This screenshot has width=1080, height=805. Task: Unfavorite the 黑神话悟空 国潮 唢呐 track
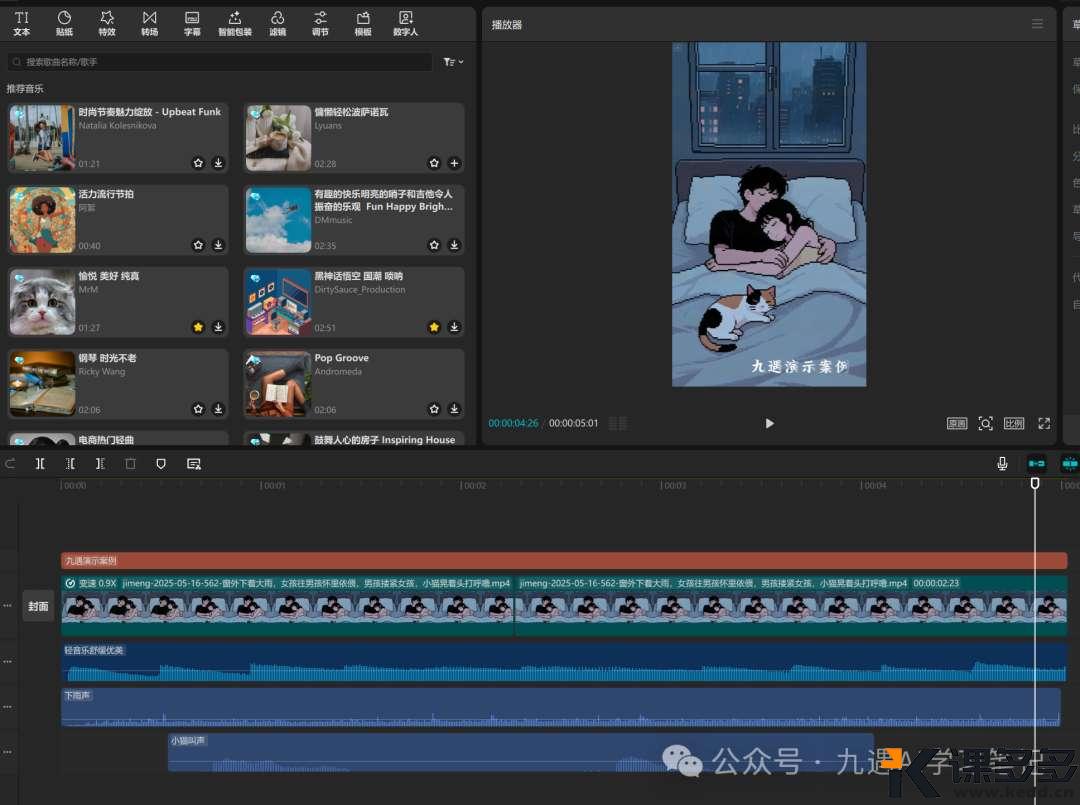tap(434, 327)
